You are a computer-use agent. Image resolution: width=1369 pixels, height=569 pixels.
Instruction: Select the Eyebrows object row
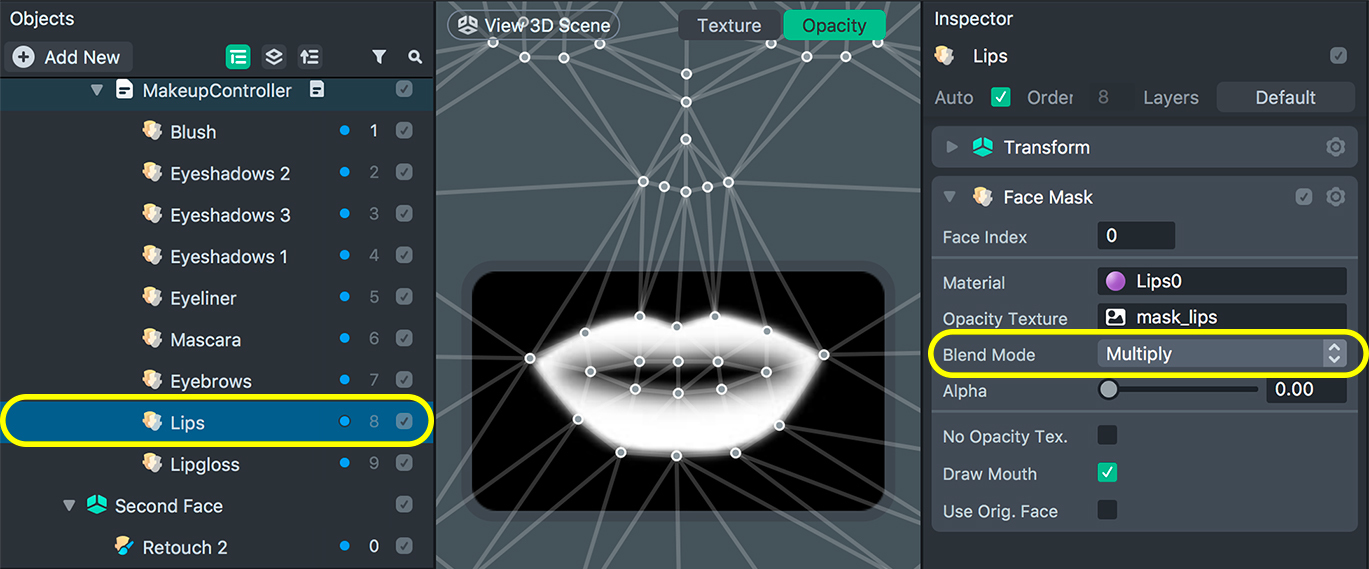click(217, 381)
